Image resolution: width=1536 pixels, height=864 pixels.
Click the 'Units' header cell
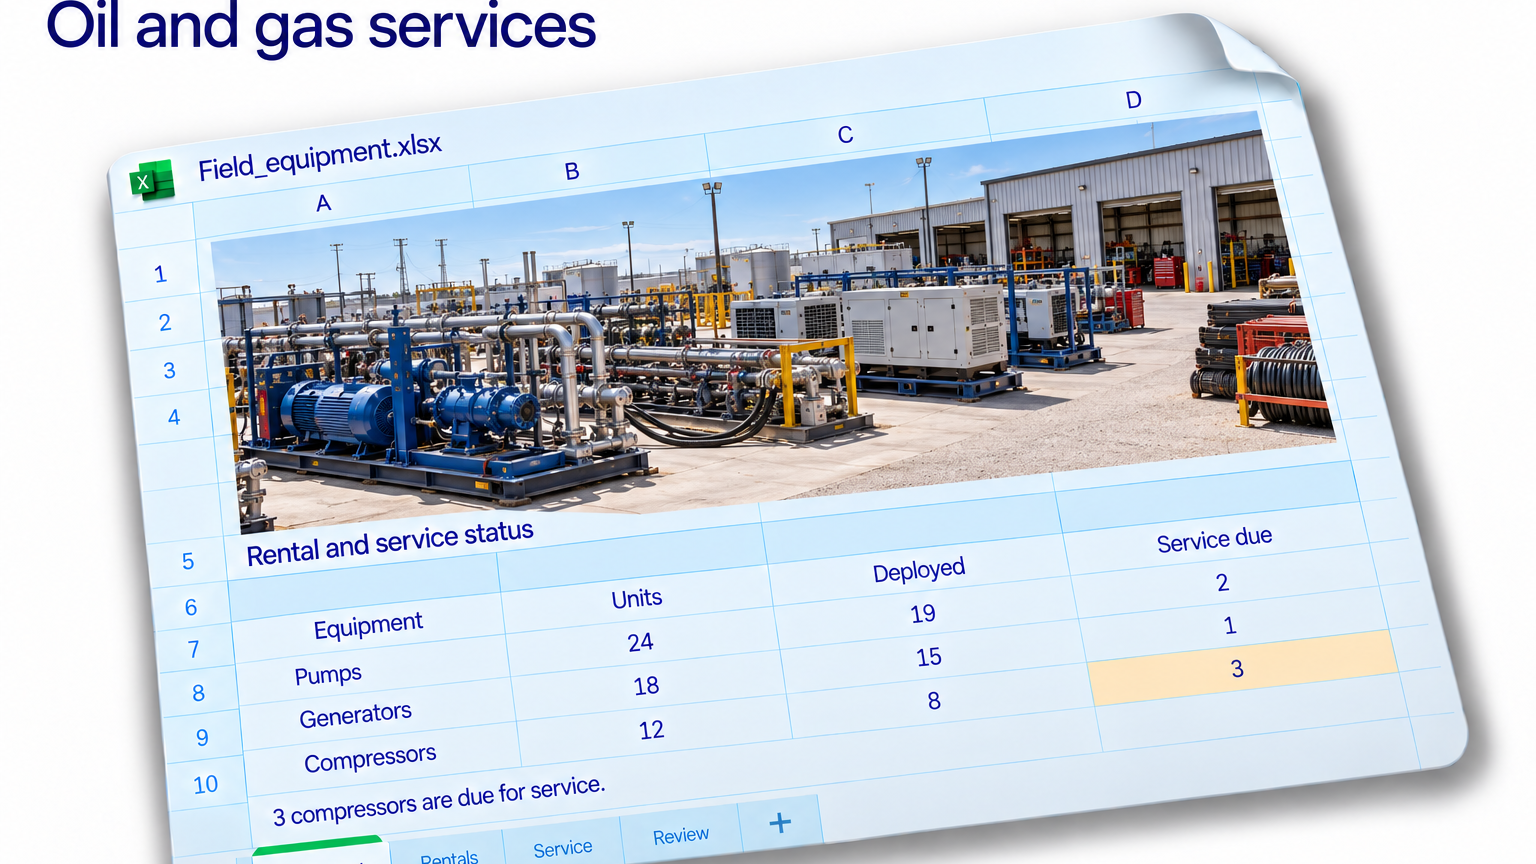coord(637,598)
